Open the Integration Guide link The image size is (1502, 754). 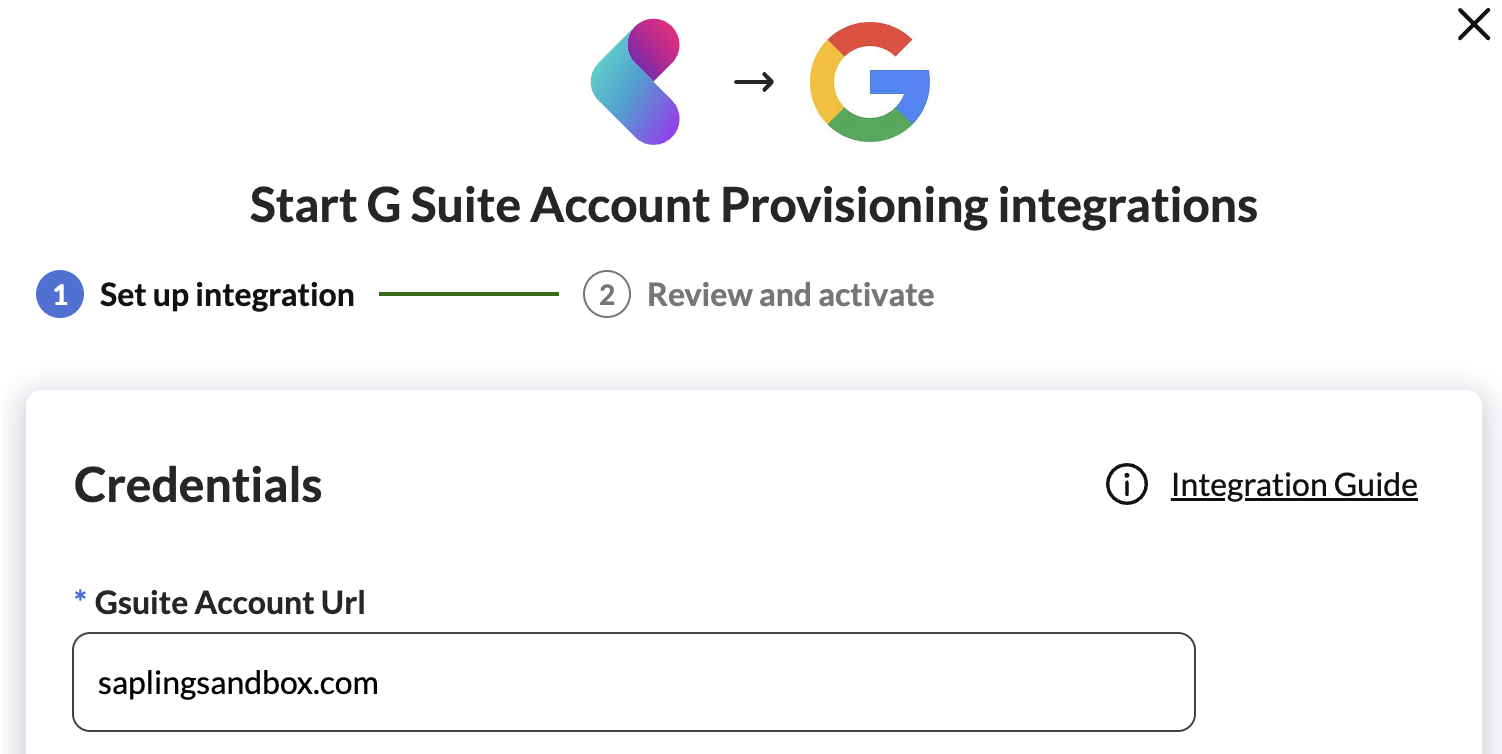[x=1294, y=485]
